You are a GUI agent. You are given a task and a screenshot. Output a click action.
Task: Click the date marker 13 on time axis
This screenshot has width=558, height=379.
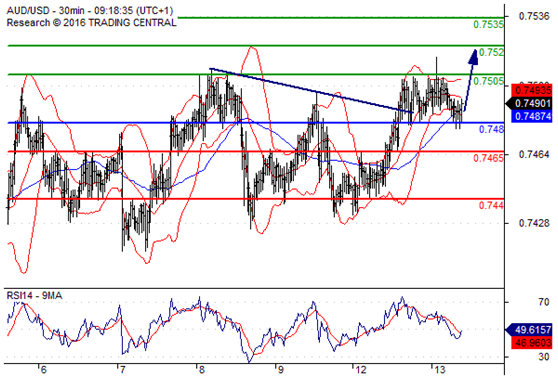[x=439, y=370]
